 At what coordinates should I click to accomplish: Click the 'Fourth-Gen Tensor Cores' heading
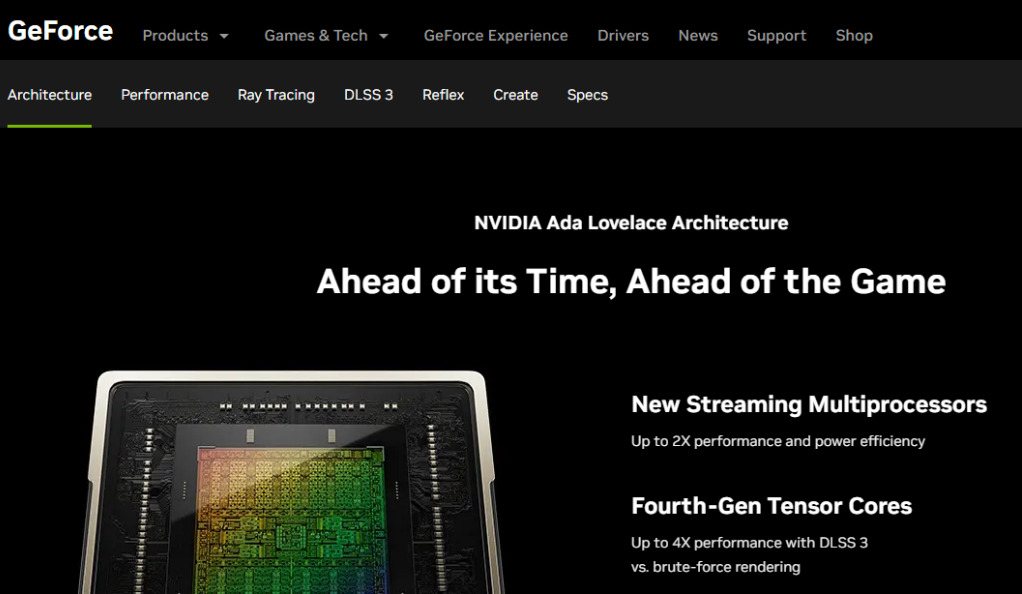(x=771, y=506)
